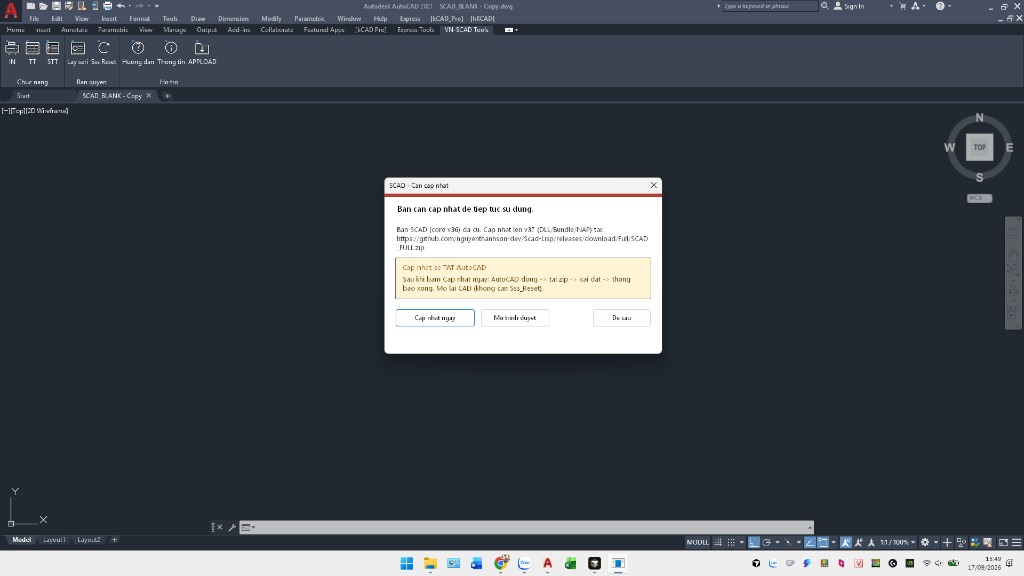Switch to the Annotate ribbon tab
Image resolution: width=1024 pixels, height=576 pixels.
(74, 29)
